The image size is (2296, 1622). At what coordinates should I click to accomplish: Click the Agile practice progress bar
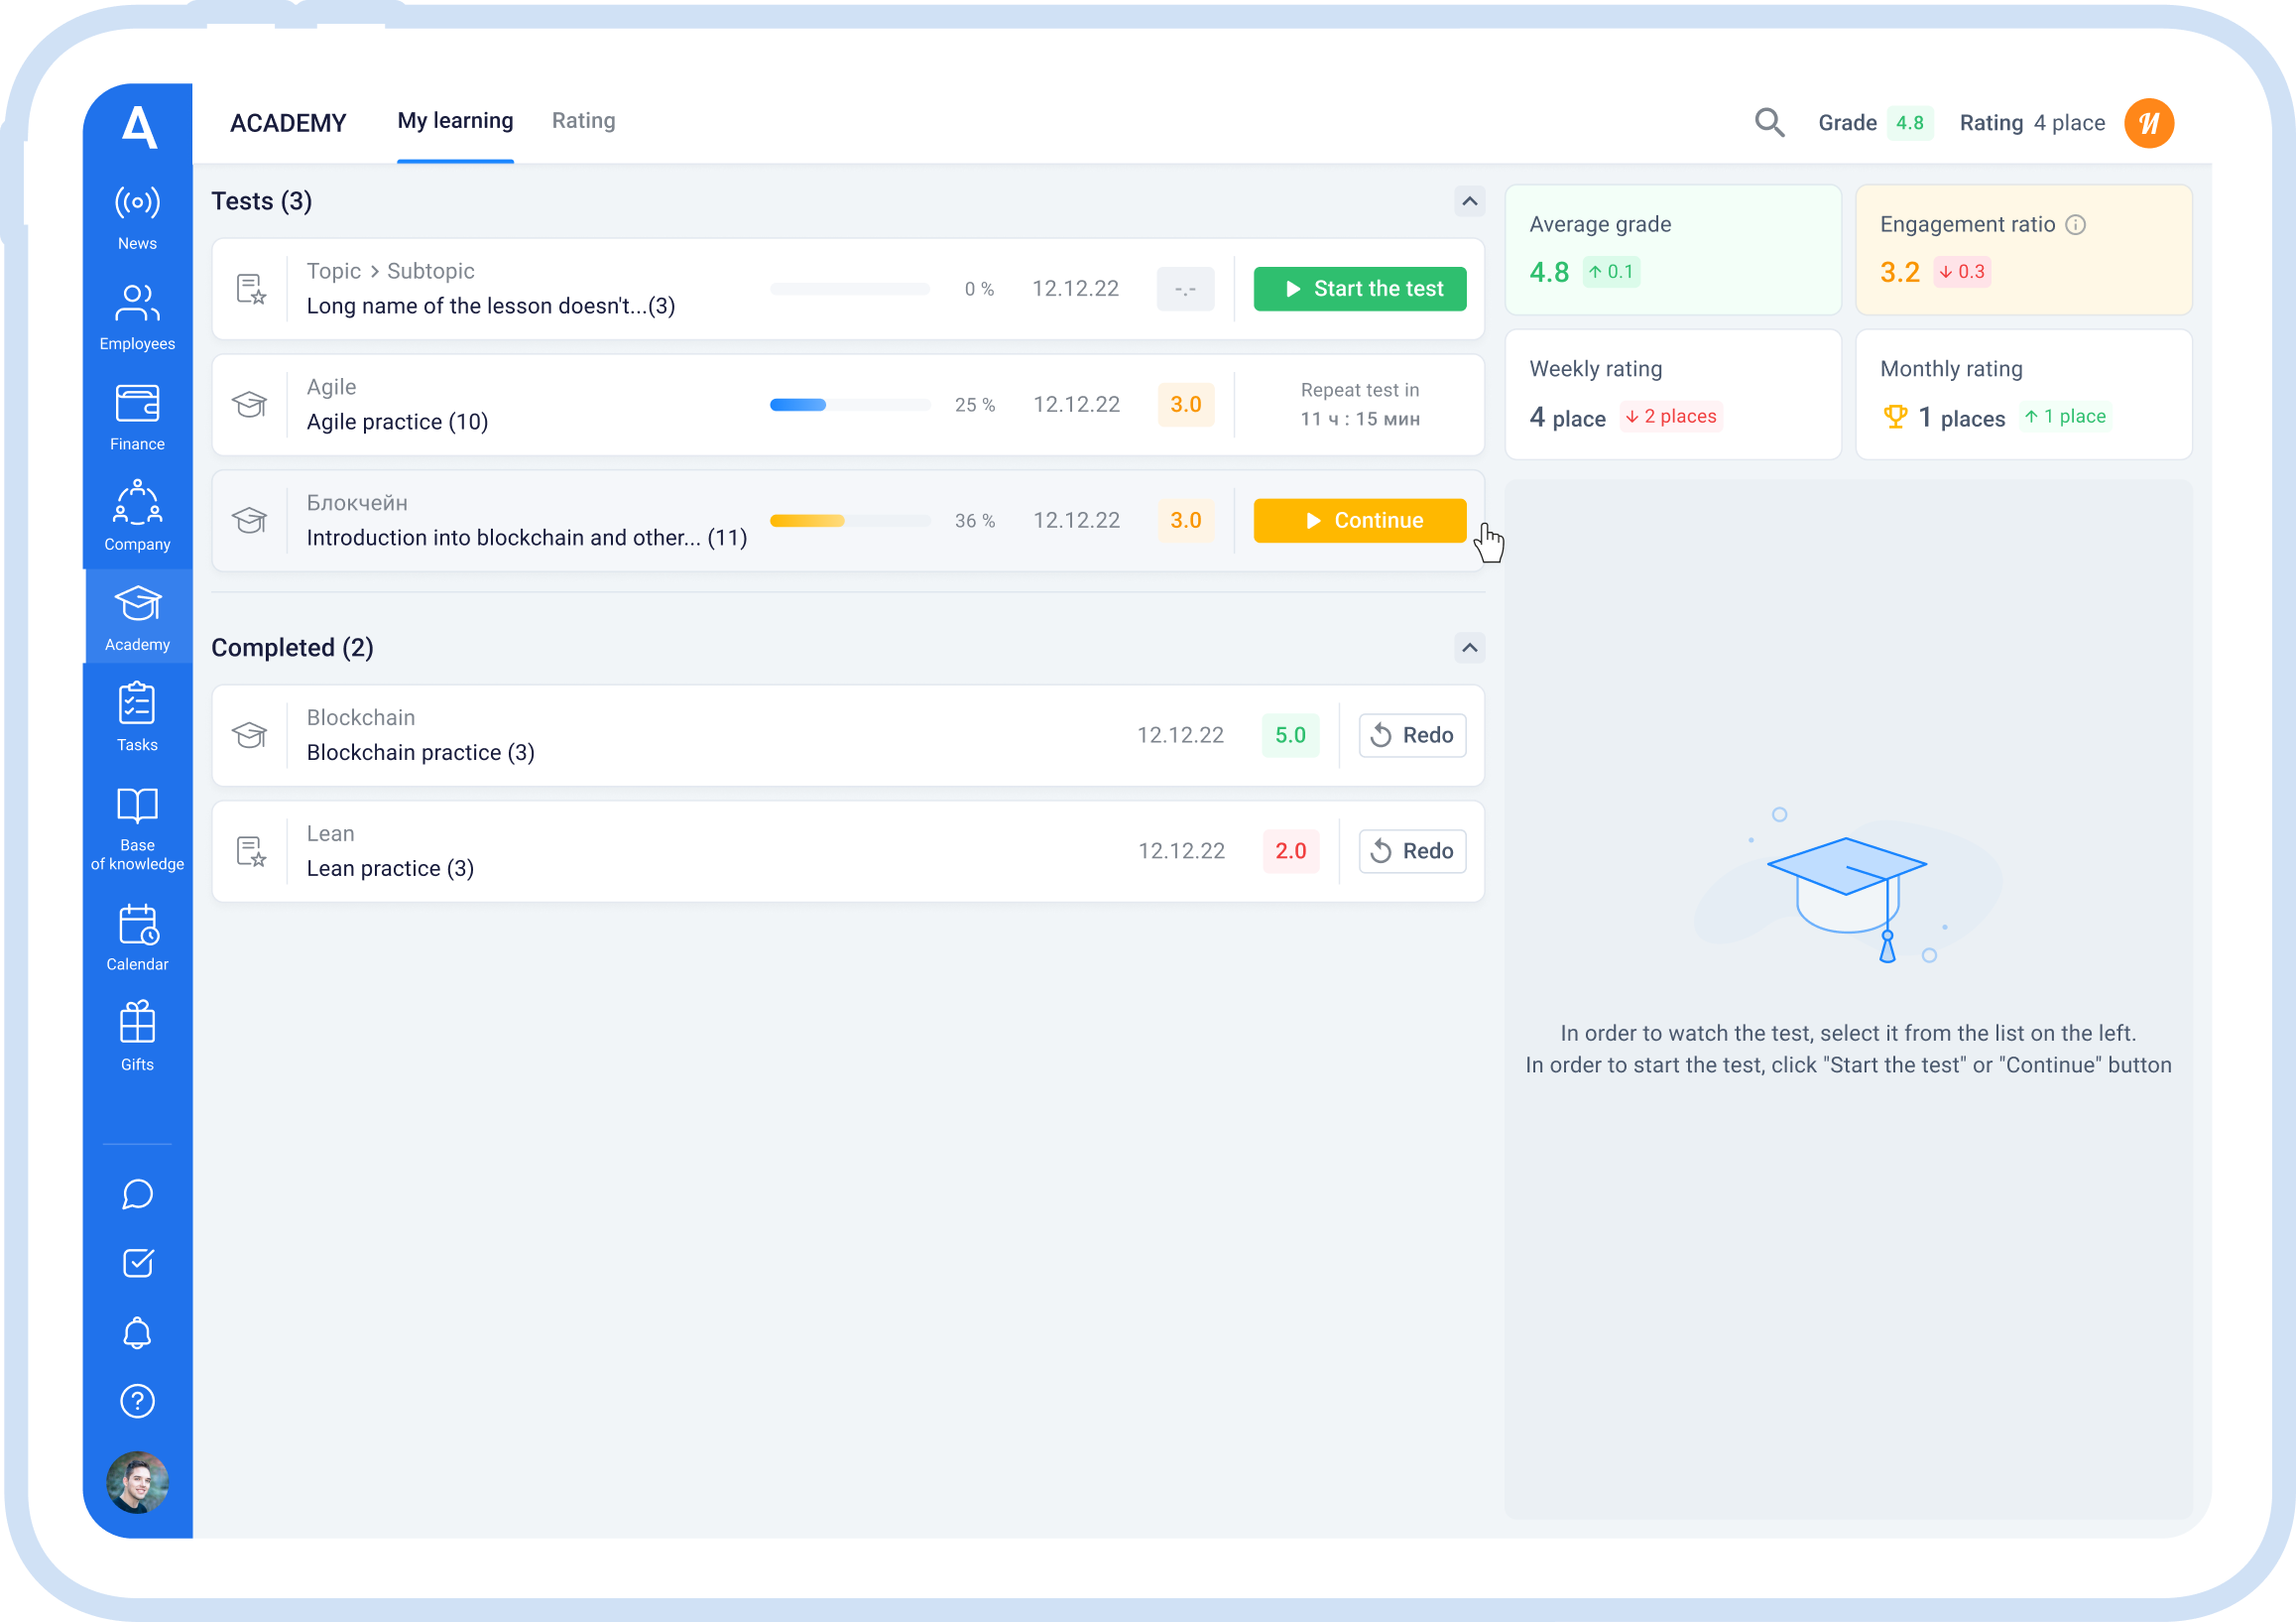coord(849,405)
